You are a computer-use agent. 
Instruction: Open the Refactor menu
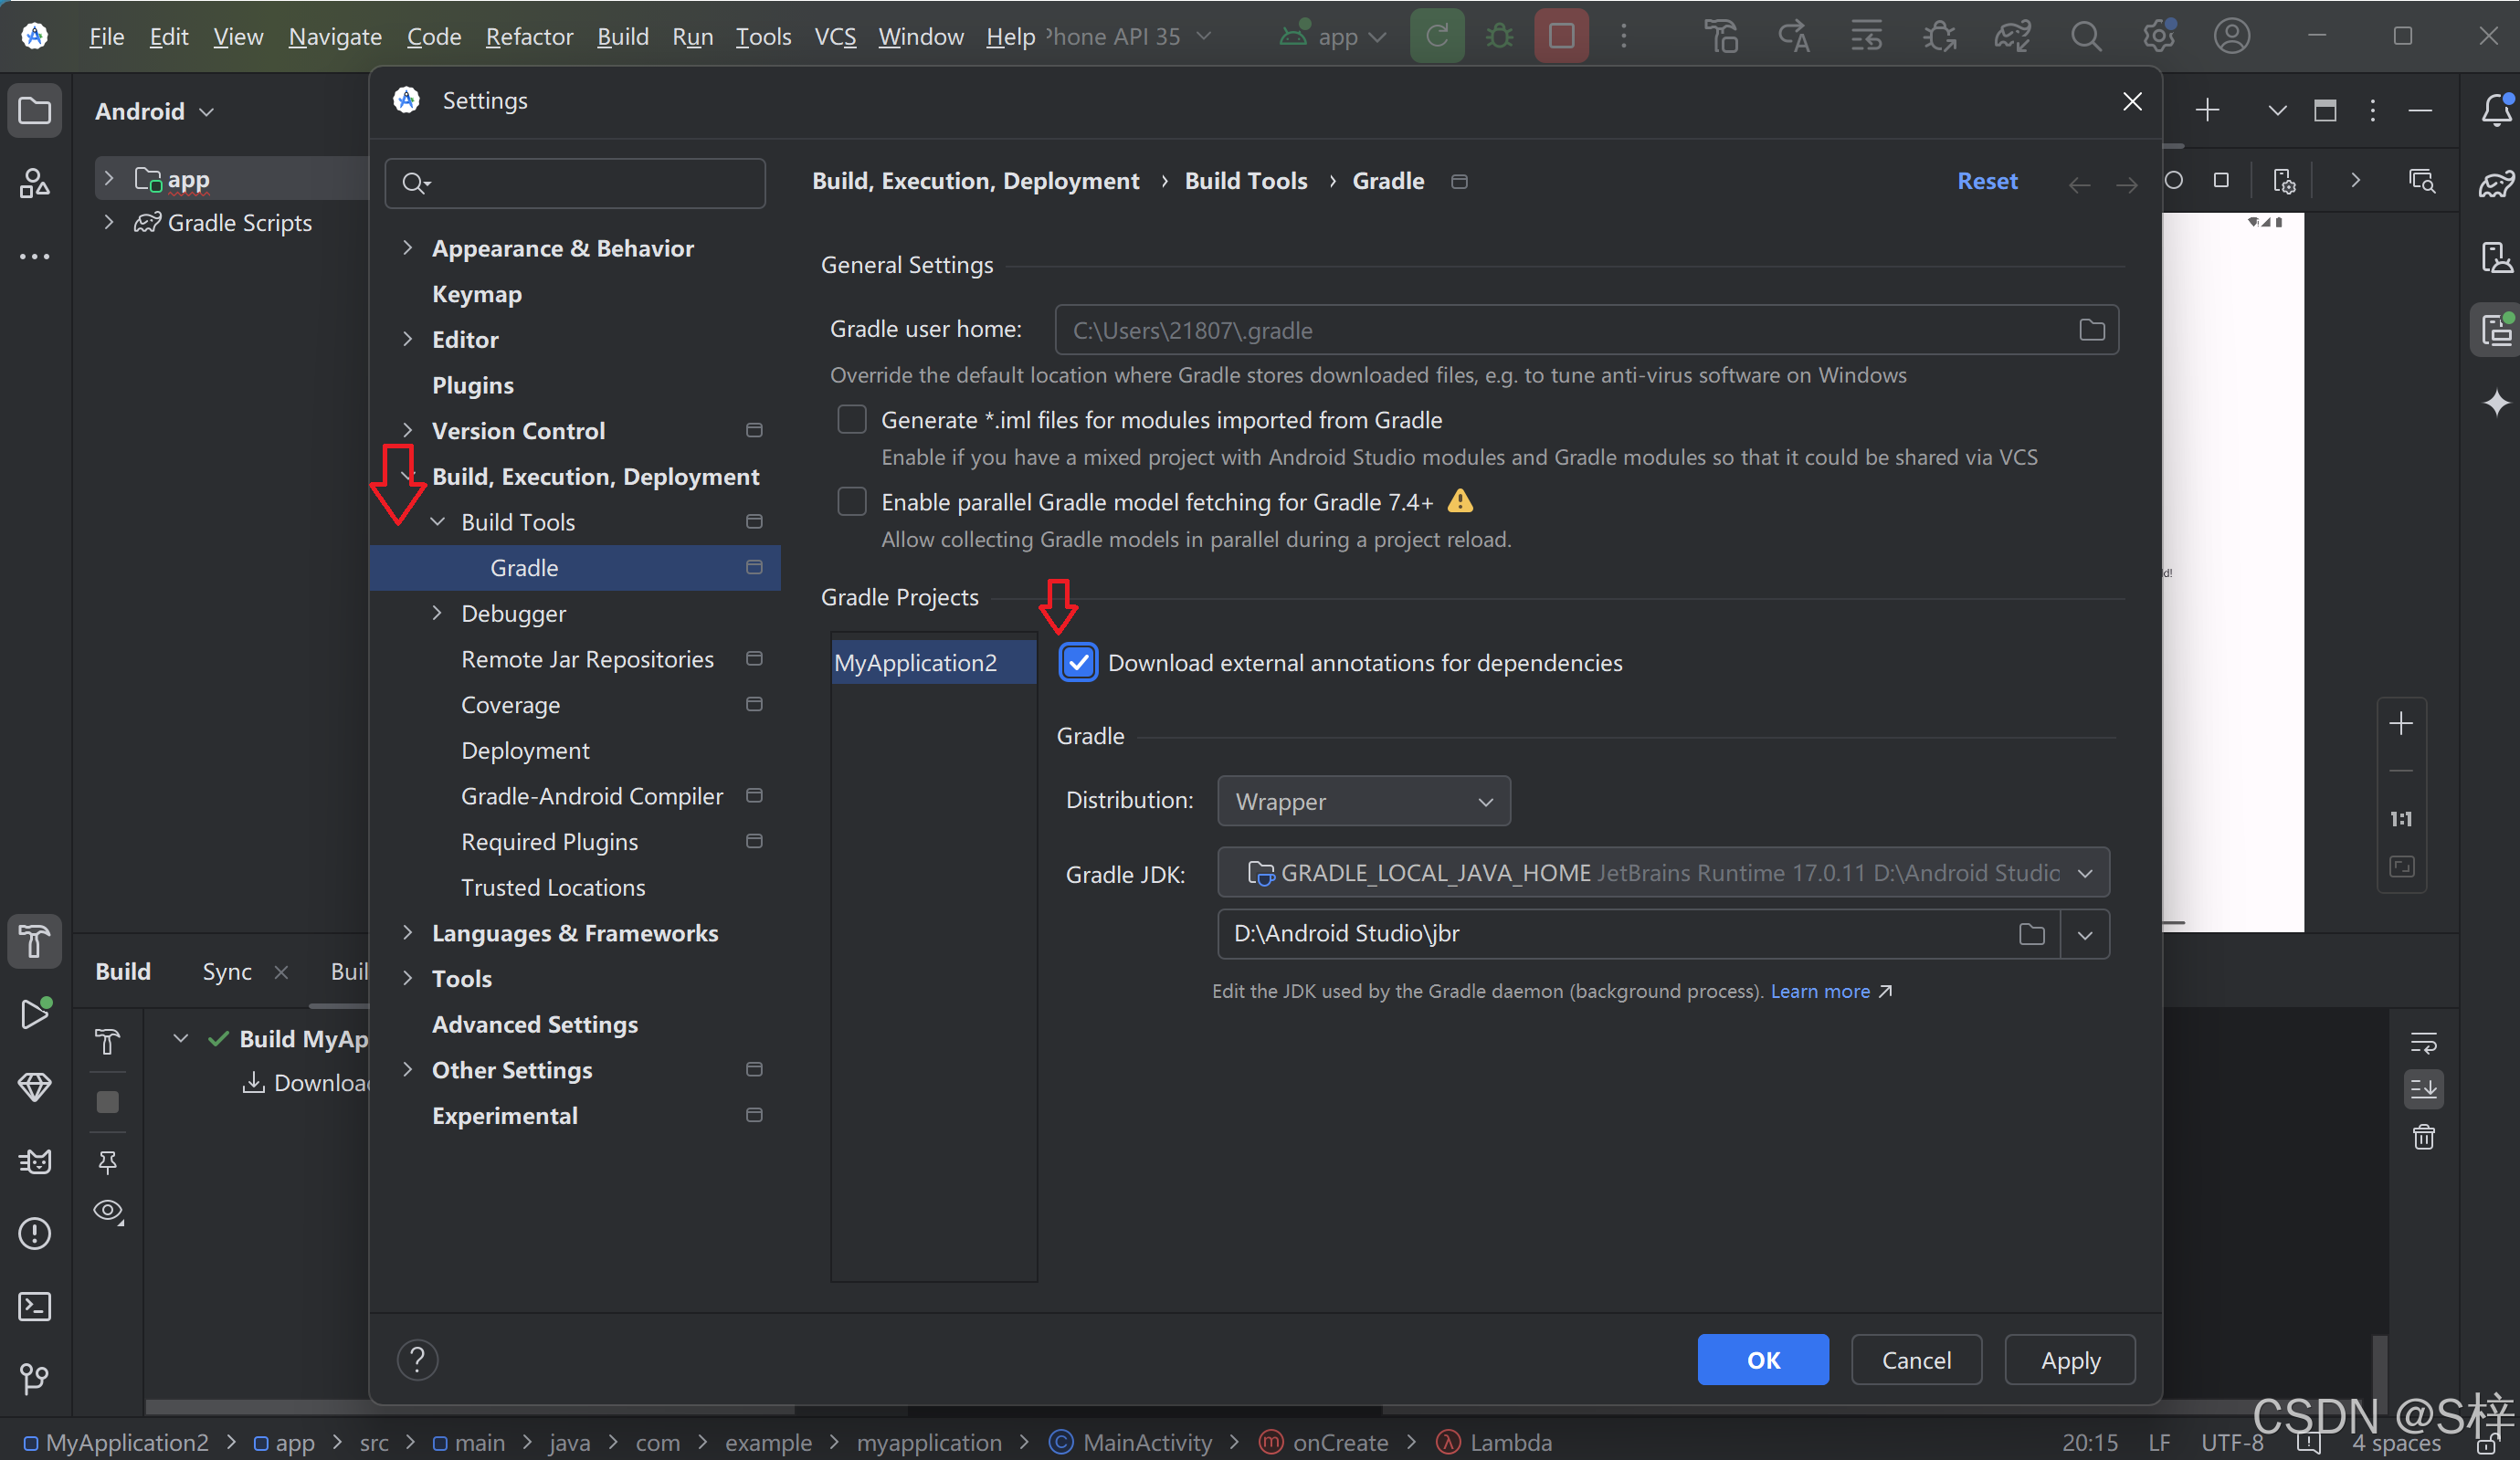coord(529,37)
